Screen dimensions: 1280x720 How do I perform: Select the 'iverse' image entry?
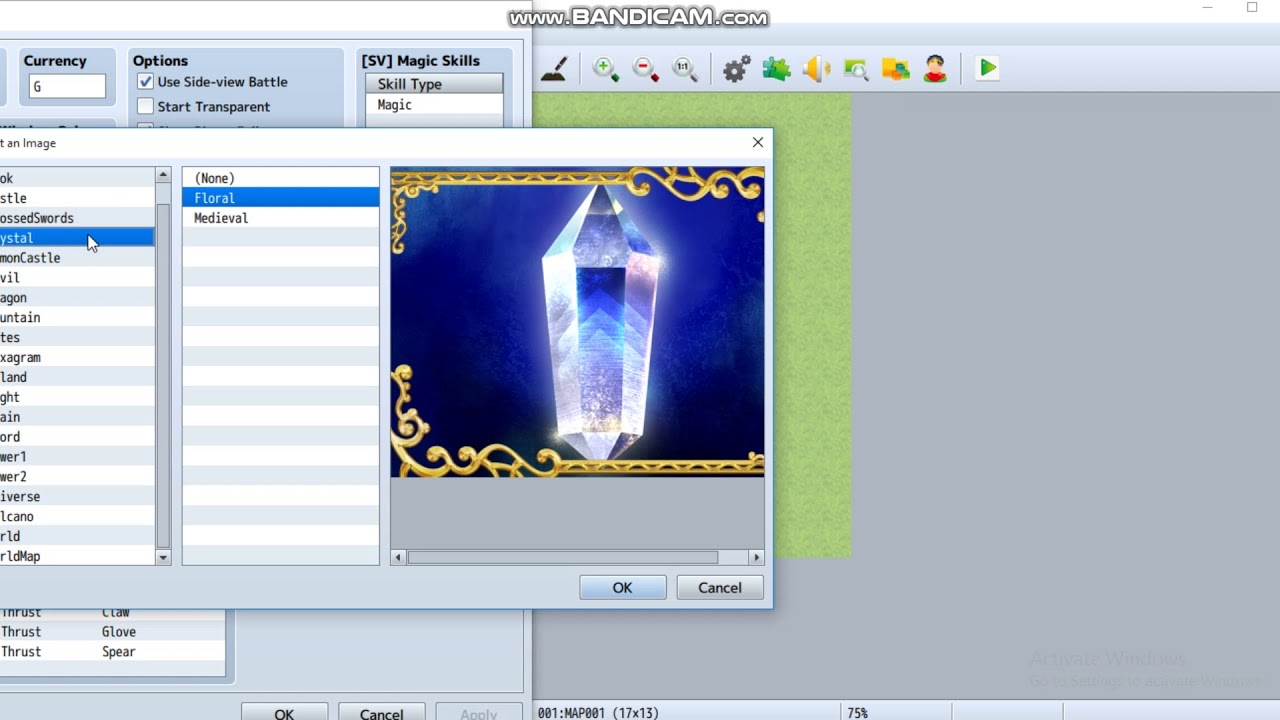tap(77, 496)
